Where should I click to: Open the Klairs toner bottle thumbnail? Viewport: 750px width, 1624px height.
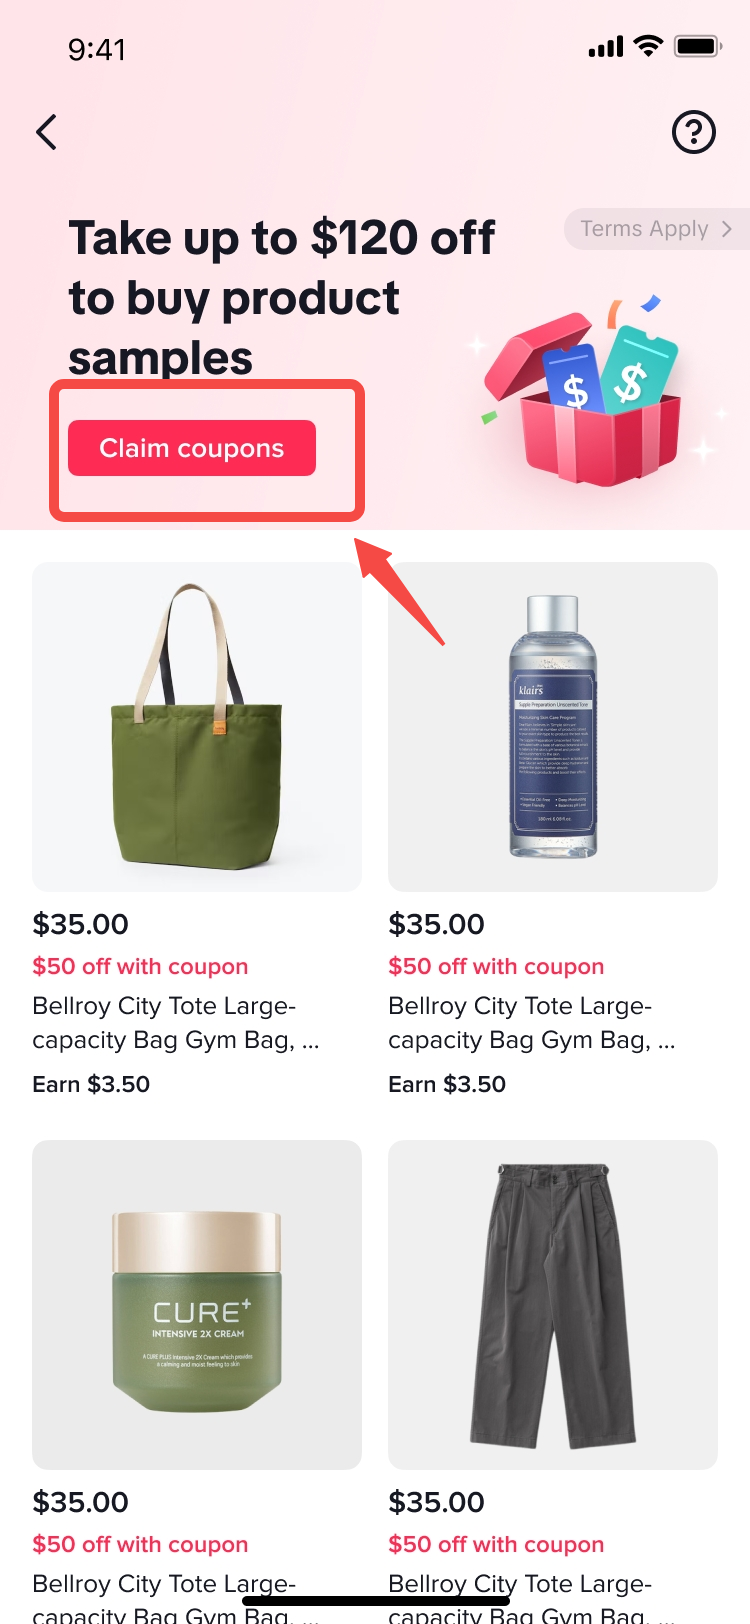[x=553, y=727]
